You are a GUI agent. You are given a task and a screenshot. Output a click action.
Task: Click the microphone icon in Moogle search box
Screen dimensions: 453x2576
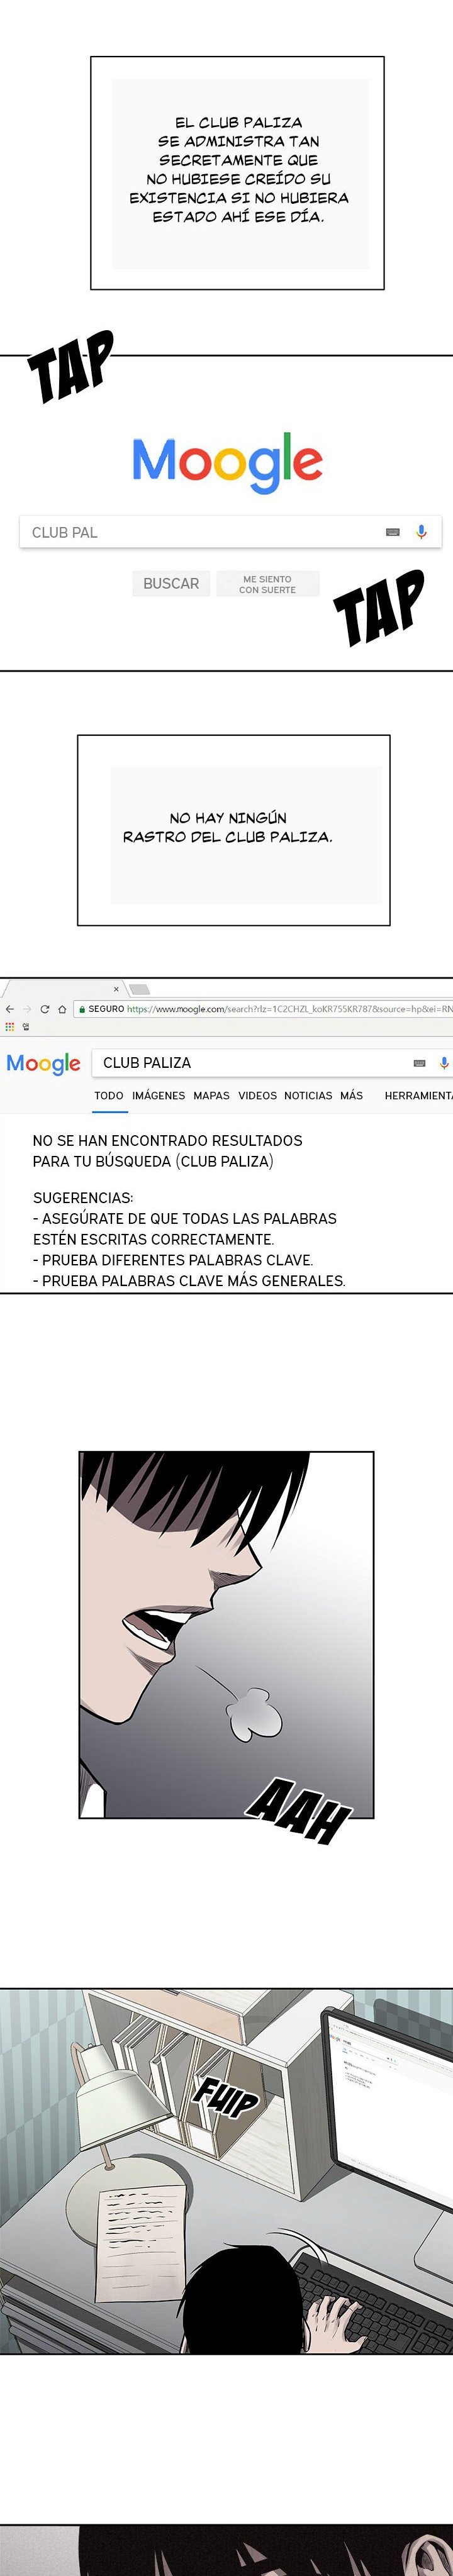click(422, 532)
